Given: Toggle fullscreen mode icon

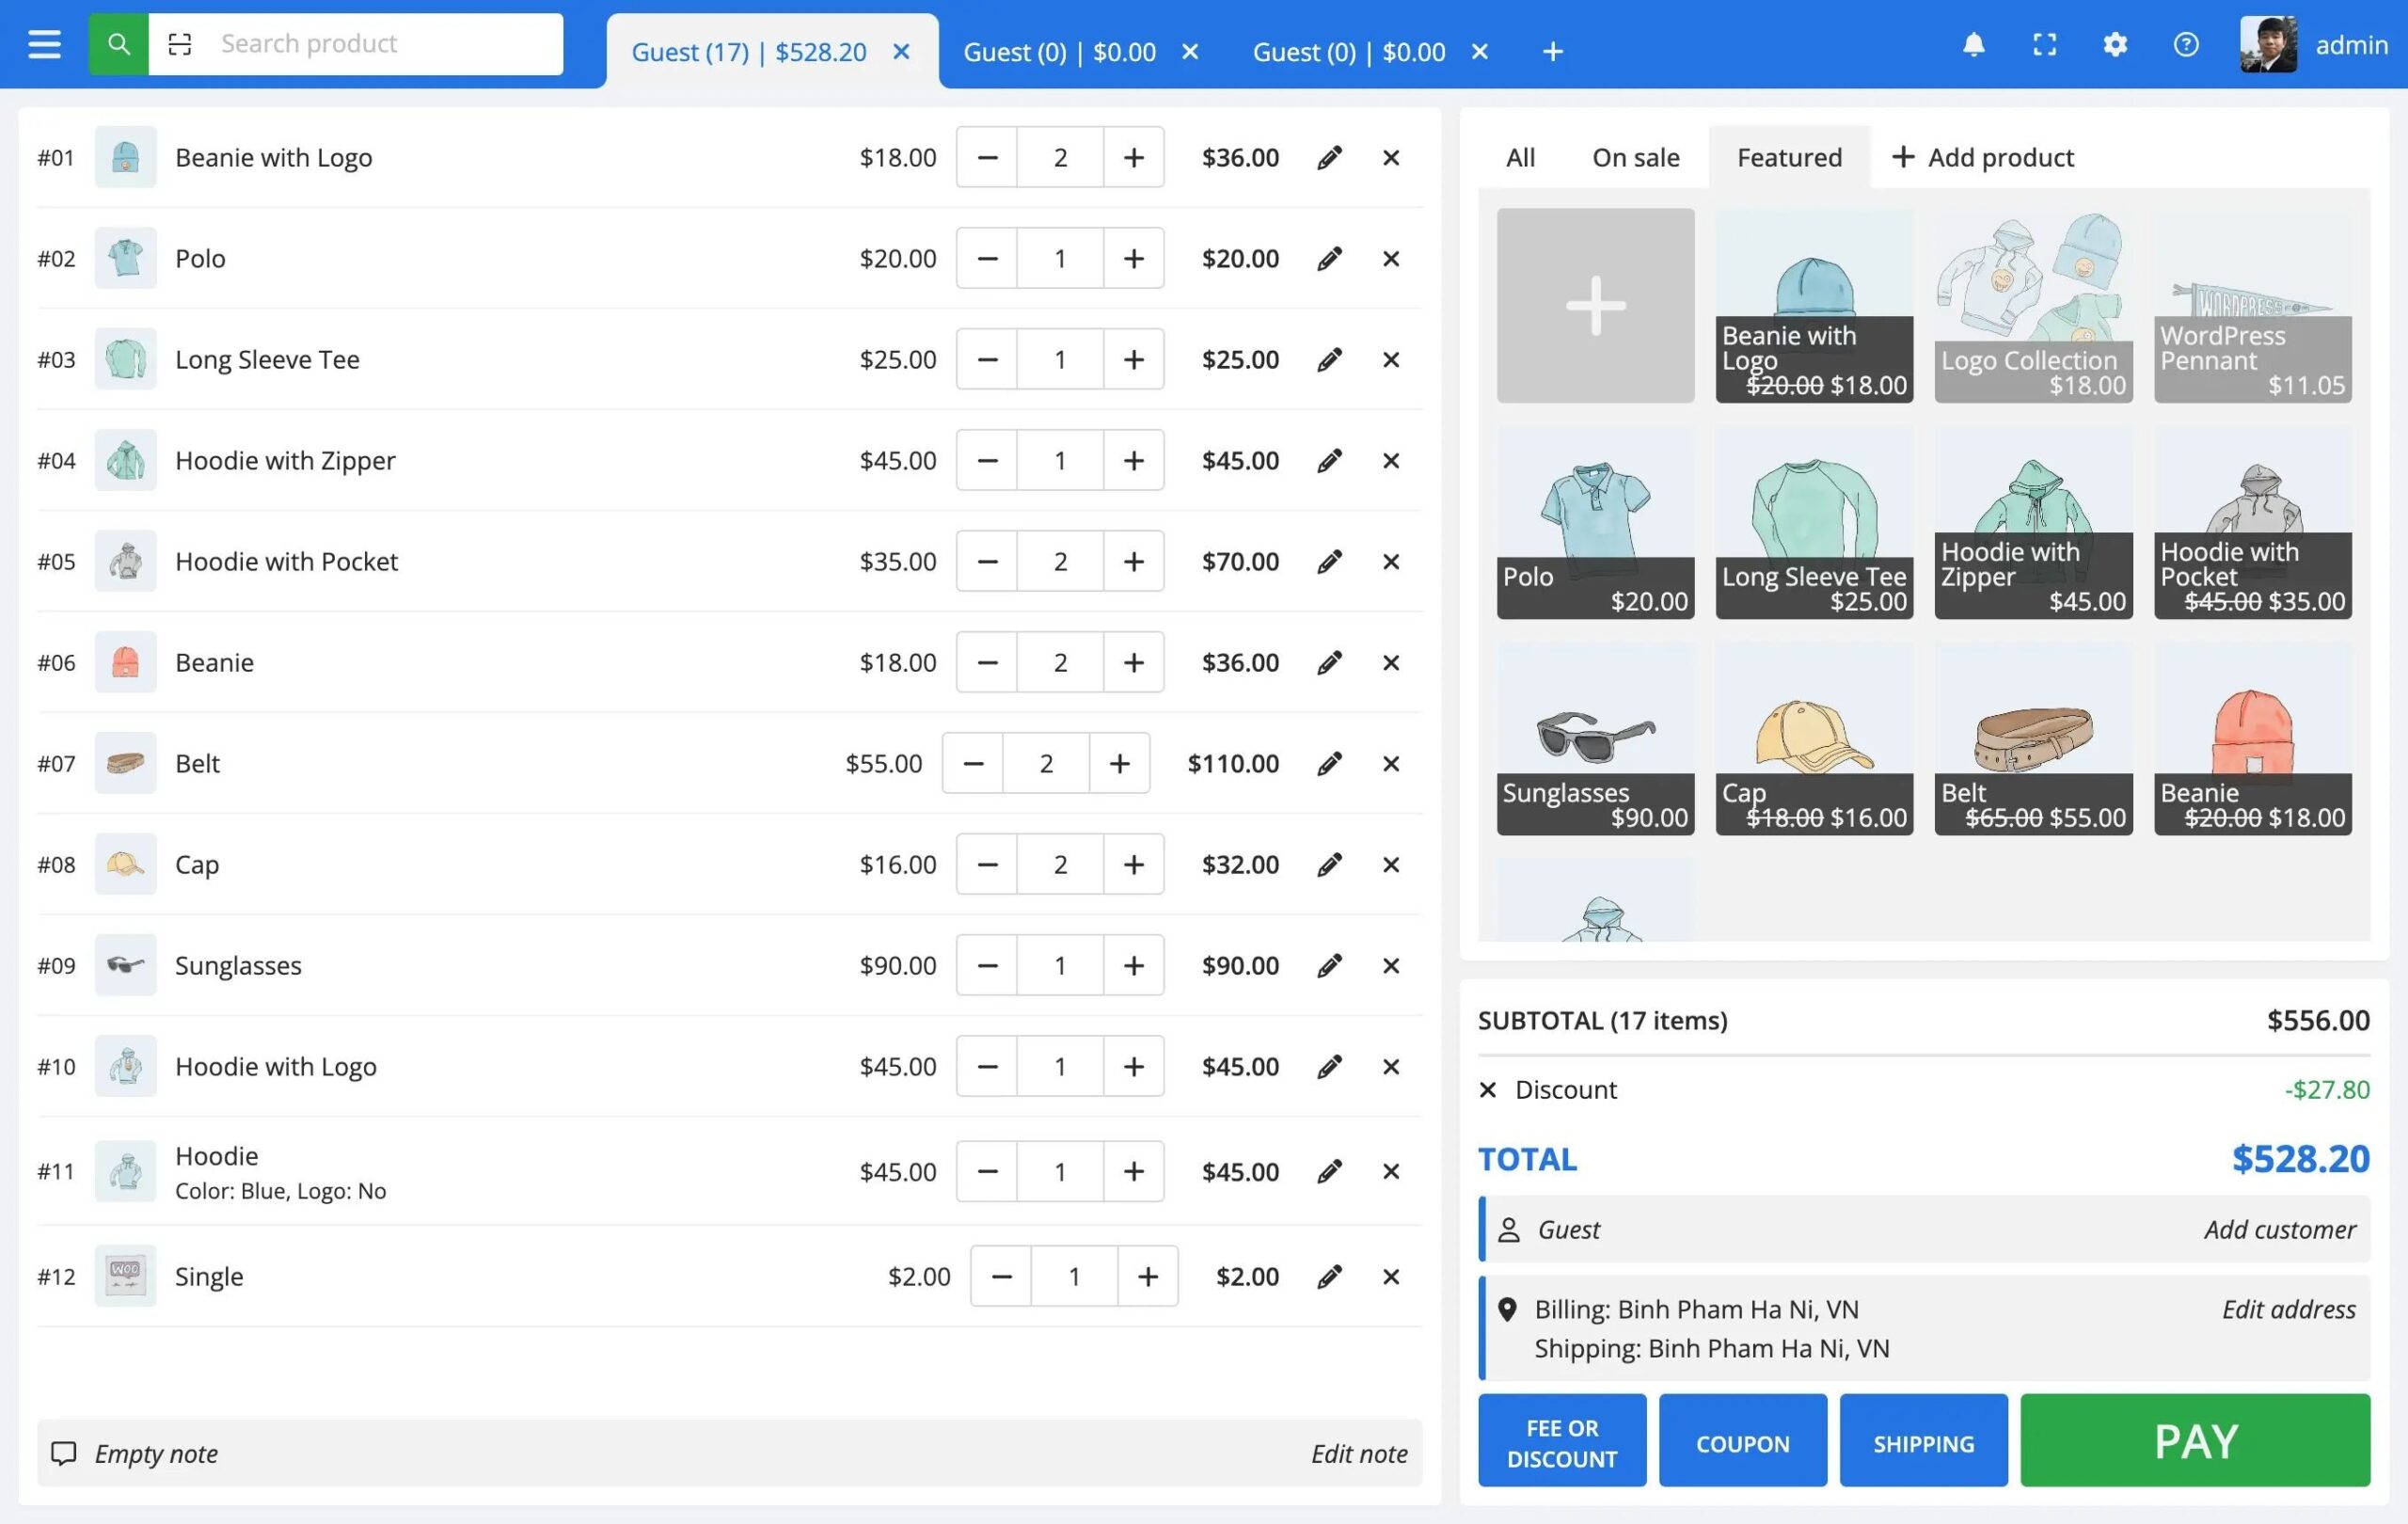Looking at the screenshot, I should point(2044,44).
